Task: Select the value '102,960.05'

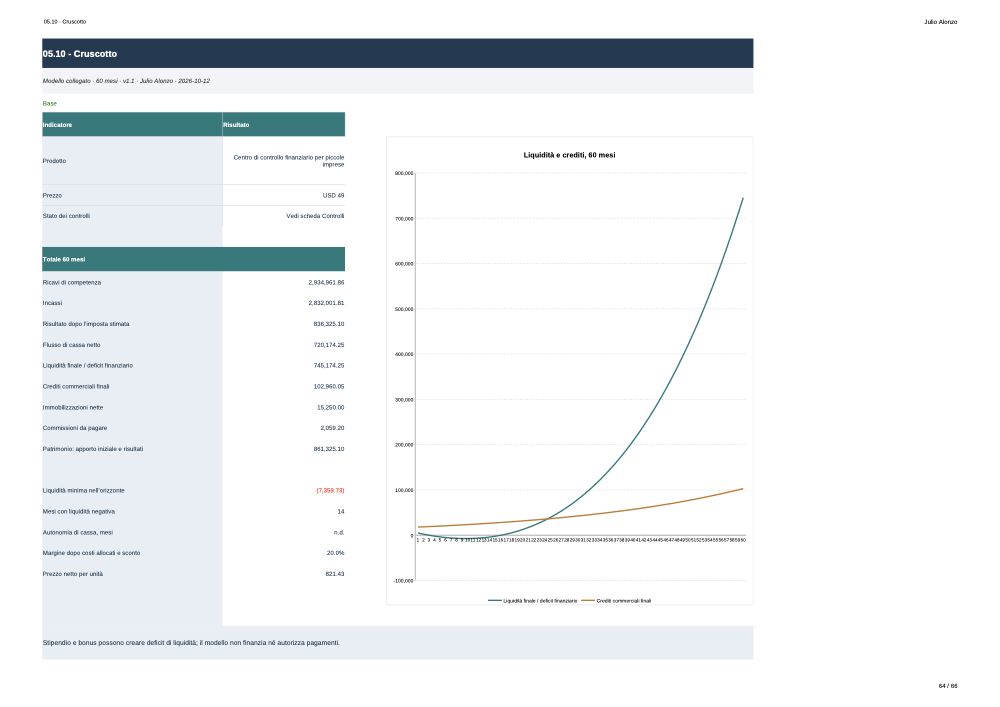Action: [328, 386]
